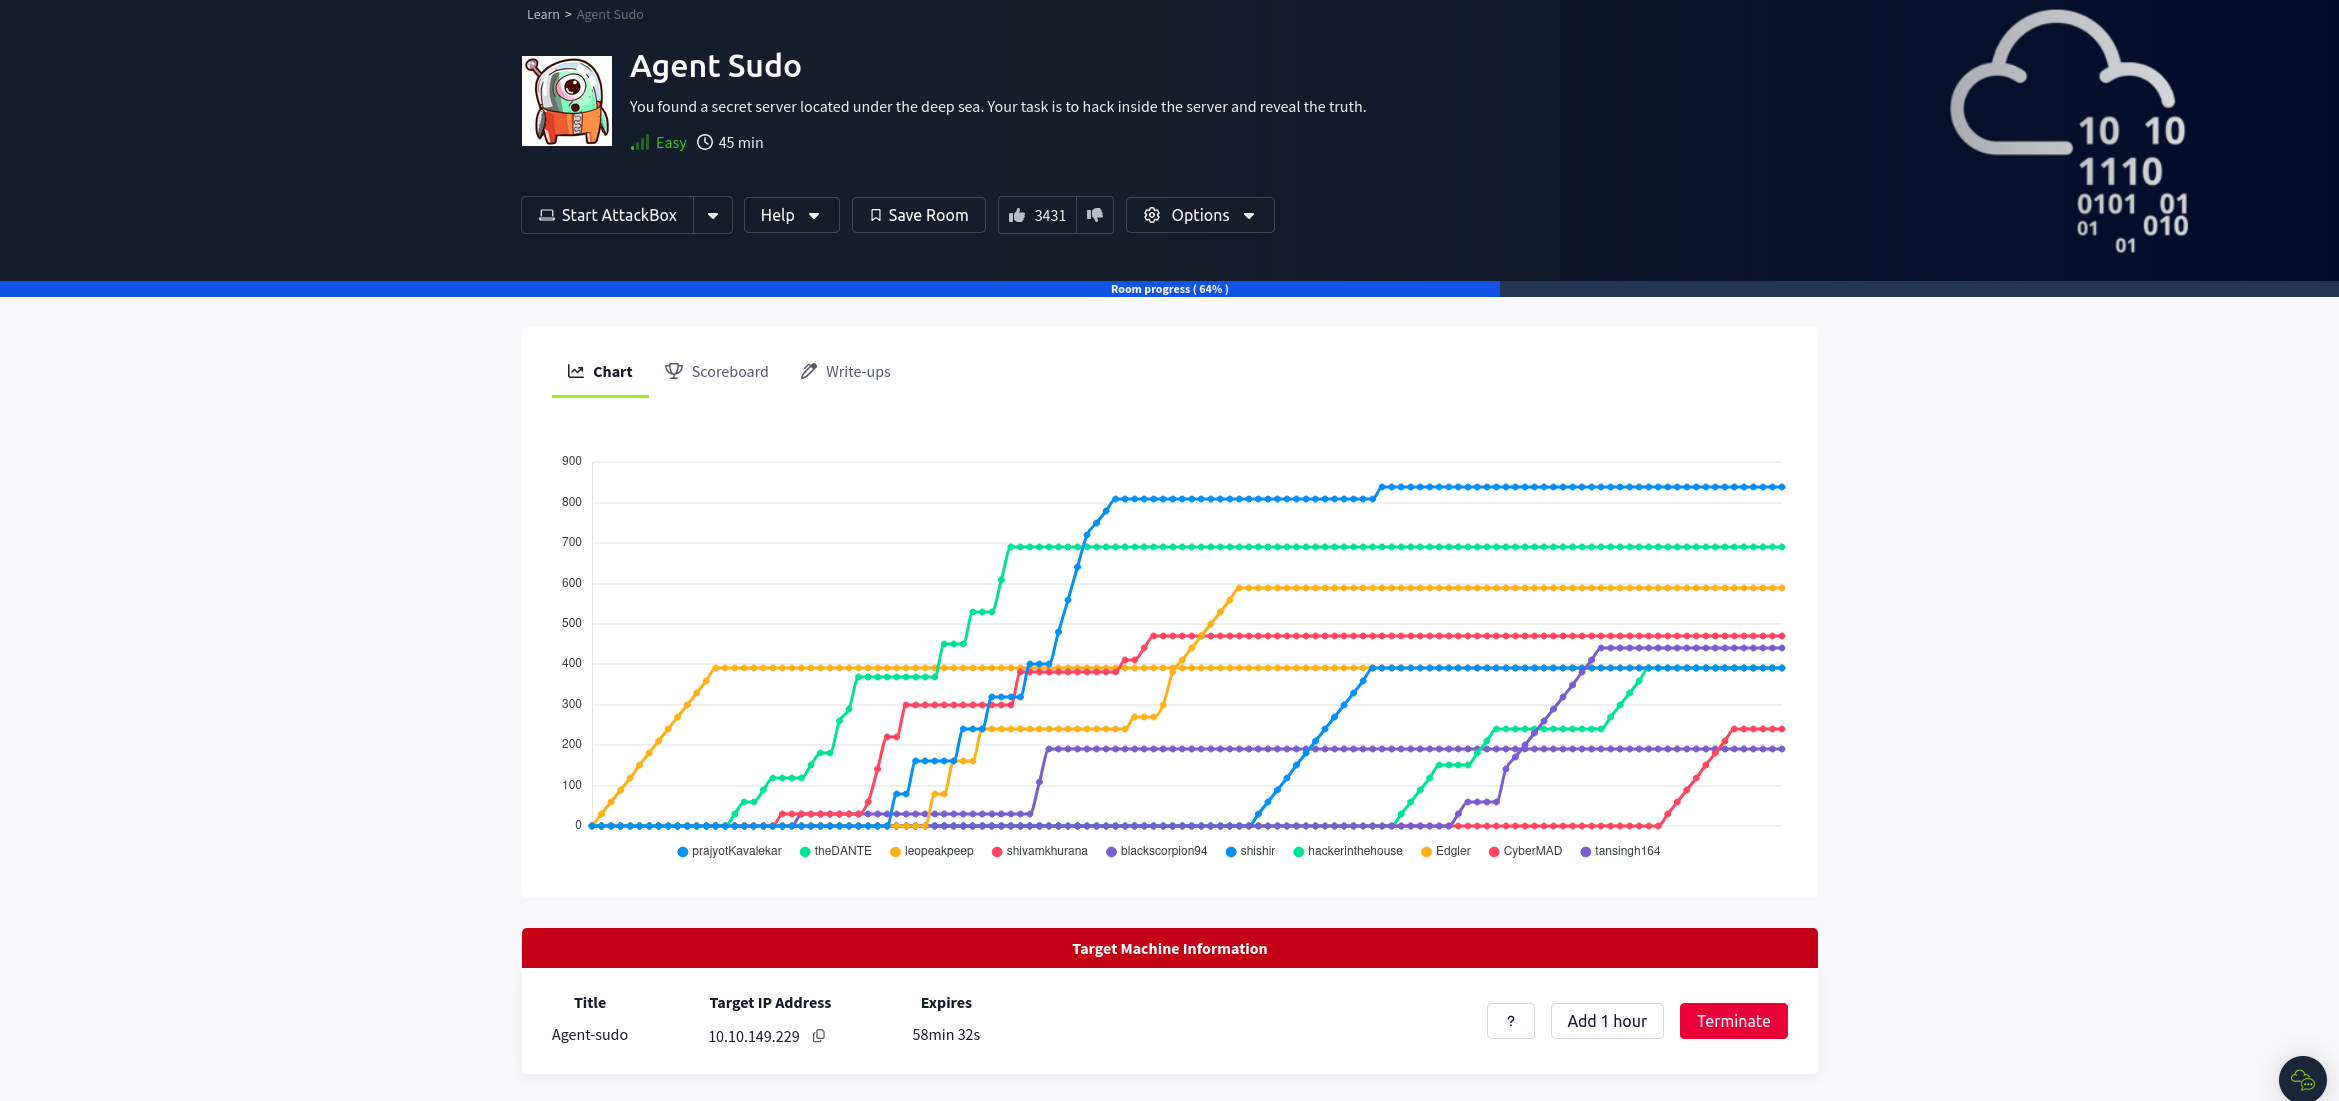This screenshot has height=1101, width=2339.
Task: Click the Learn breadcrumb link
Action: pos(543,14)
